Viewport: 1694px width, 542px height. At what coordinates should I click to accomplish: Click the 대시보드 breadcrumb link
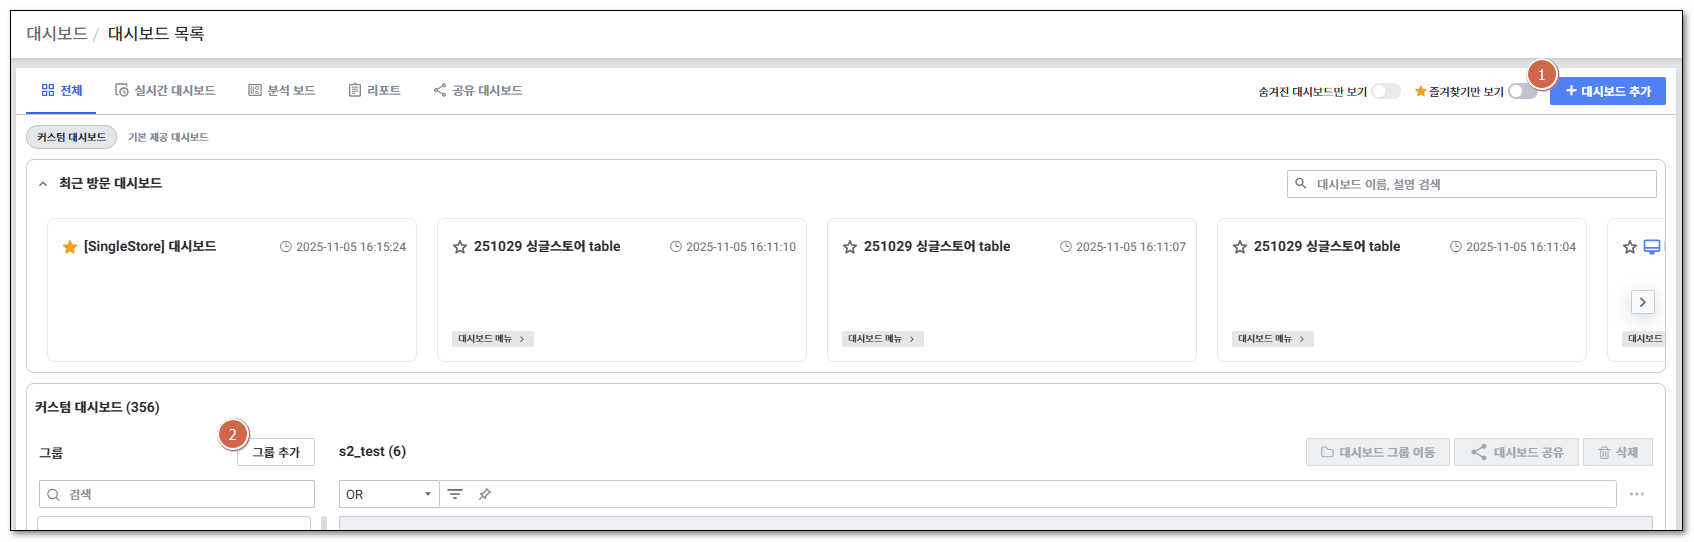(x=57, y=34)
